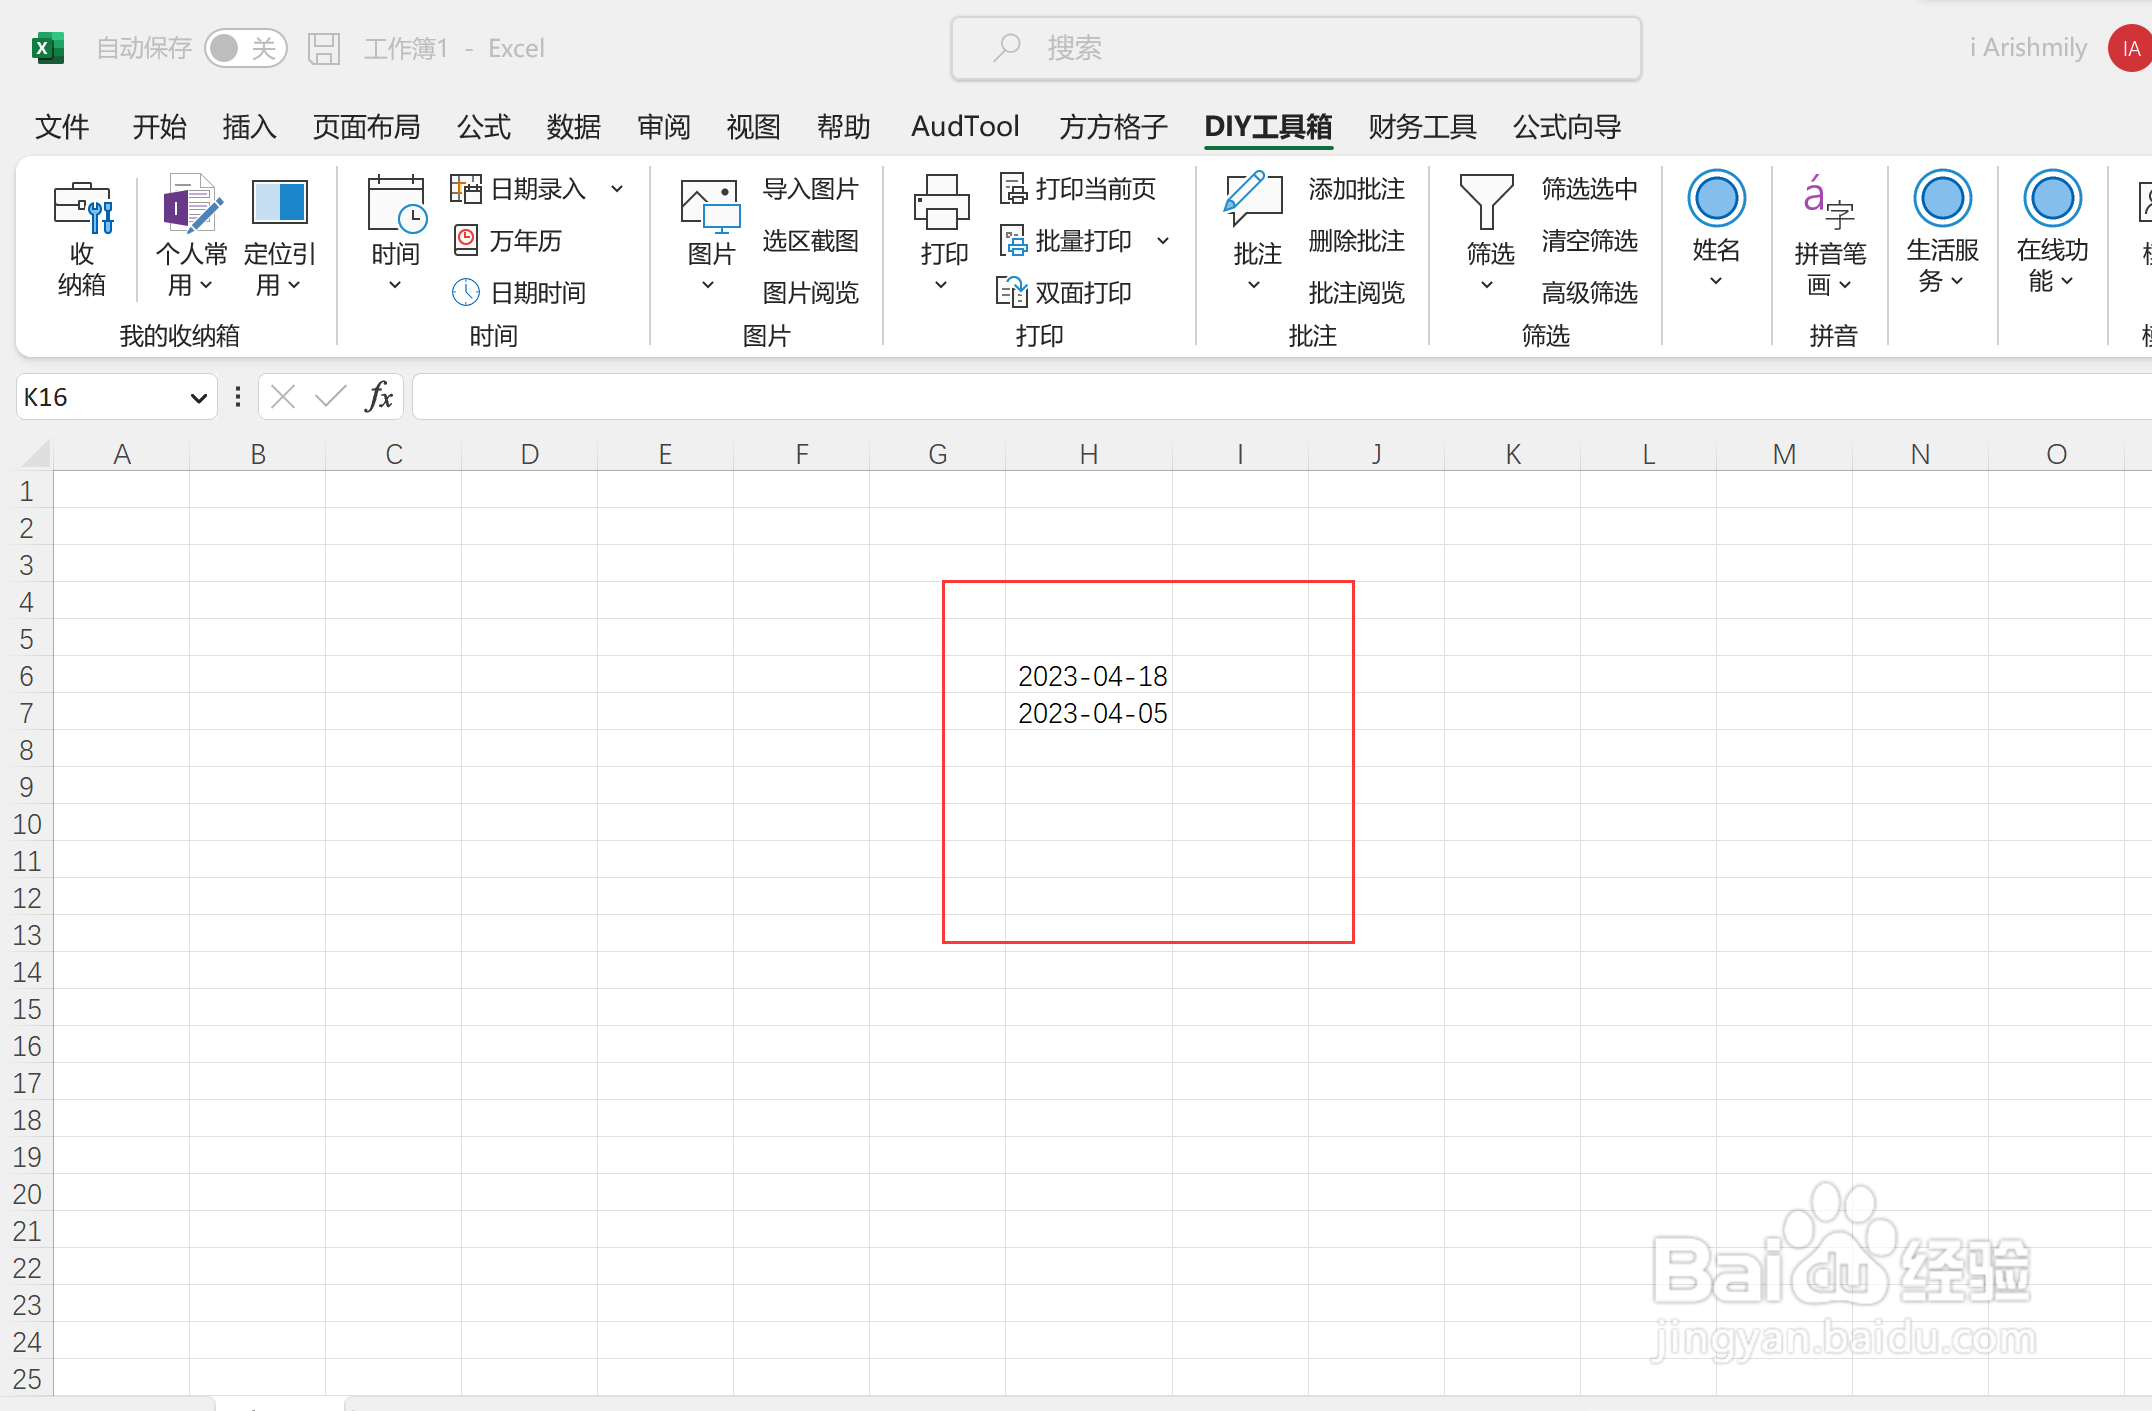Click the formula bar input area
This screenshot has height=1411, width=2152.
(1282, 397)
